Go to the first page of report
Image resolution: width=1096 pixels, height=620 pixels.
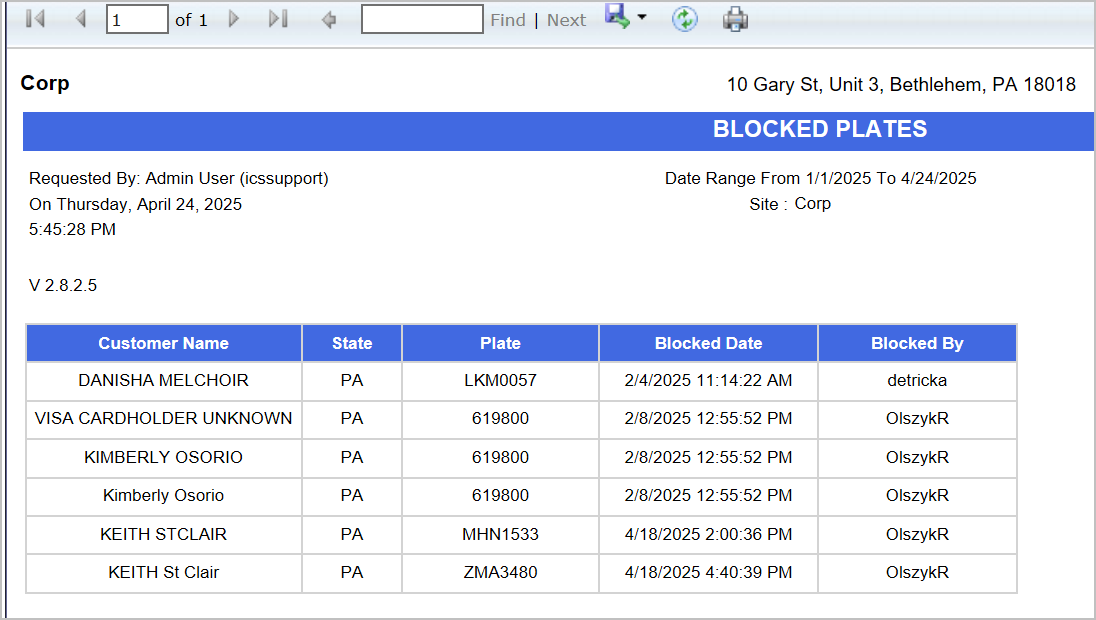tap(35, 19)
